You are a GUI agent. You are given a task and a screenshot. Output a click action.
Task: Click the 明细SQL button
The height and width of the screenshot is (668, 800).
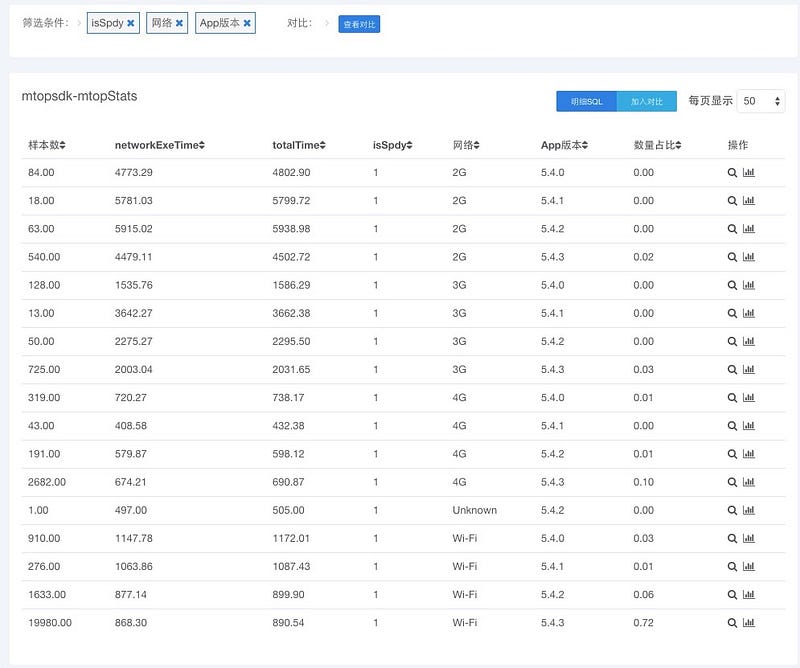click(586, 102)
